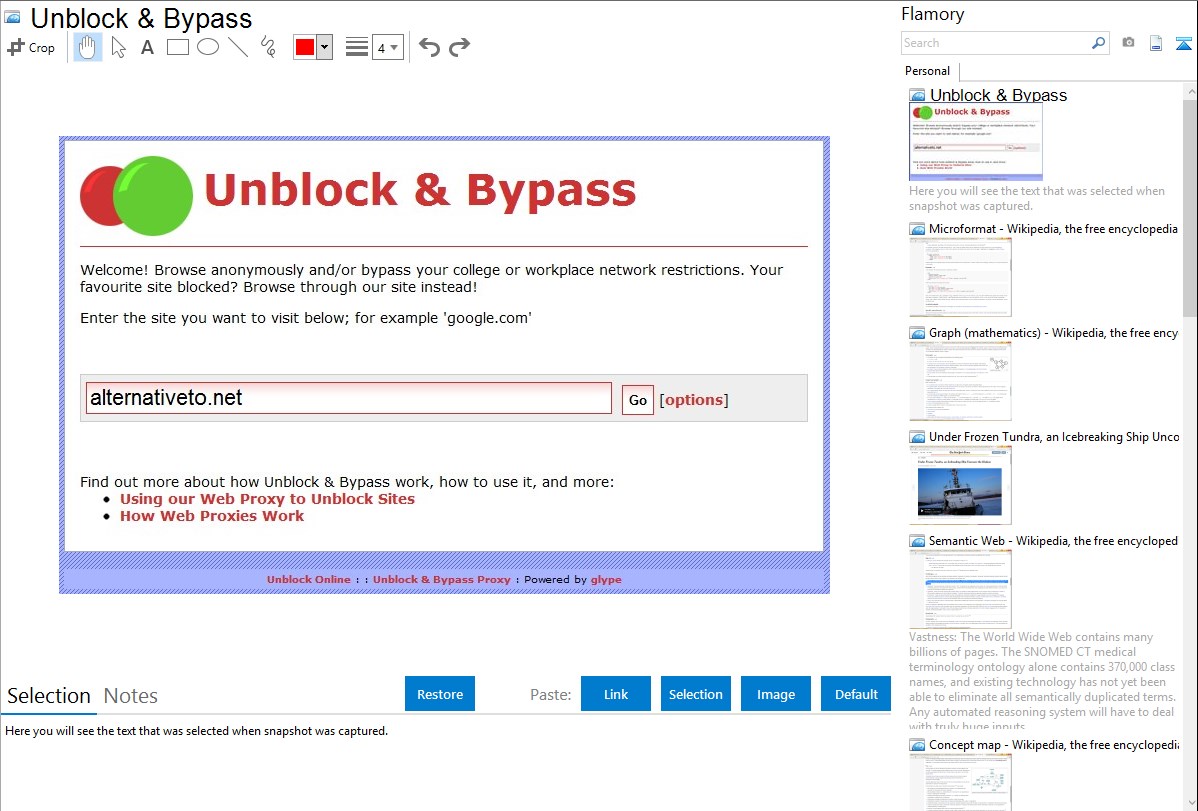Screen dimensions: 1198x811
Task: Select the Hand pan tool
Action: coord(87,47)
